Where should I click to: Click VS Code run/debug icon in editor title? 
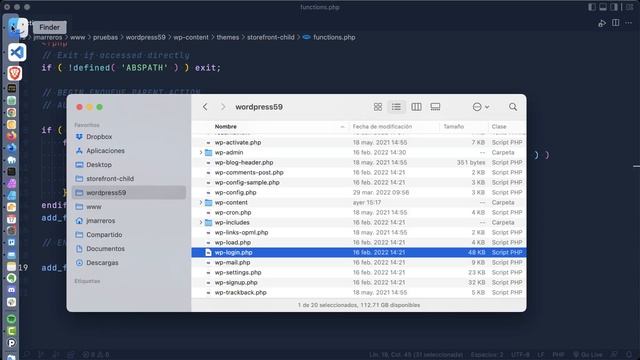point(602,23)
